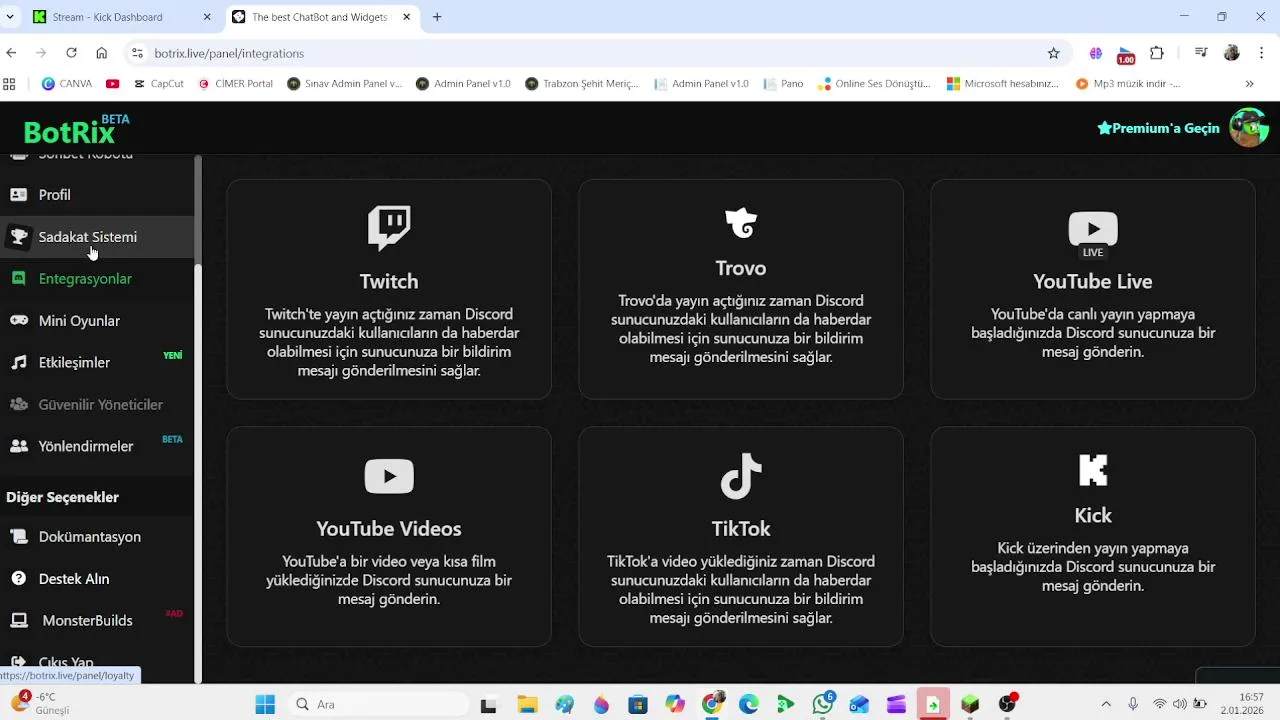This screenshot has height=720, width=1280.
Task: Click the sidebar scrollbar
Action: tap(198, 210)
